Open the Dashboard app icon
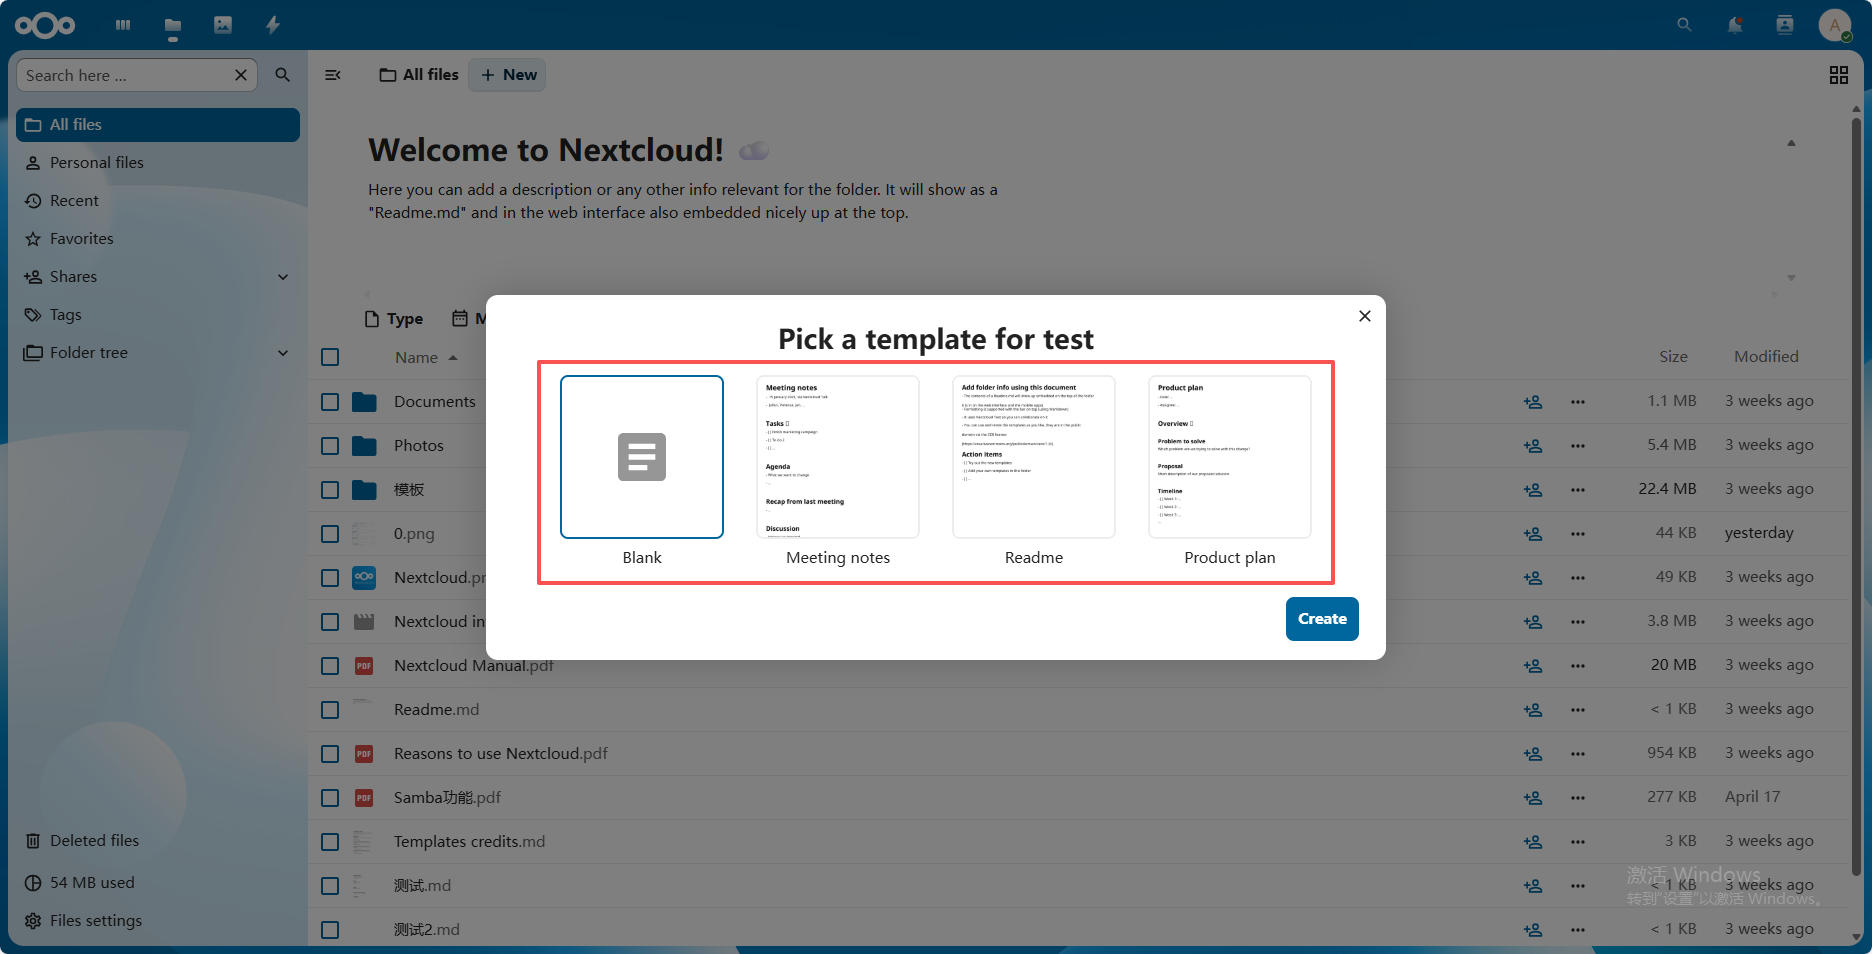The height and width of the screenshot is (954, 1872). (x=123, y=25)
